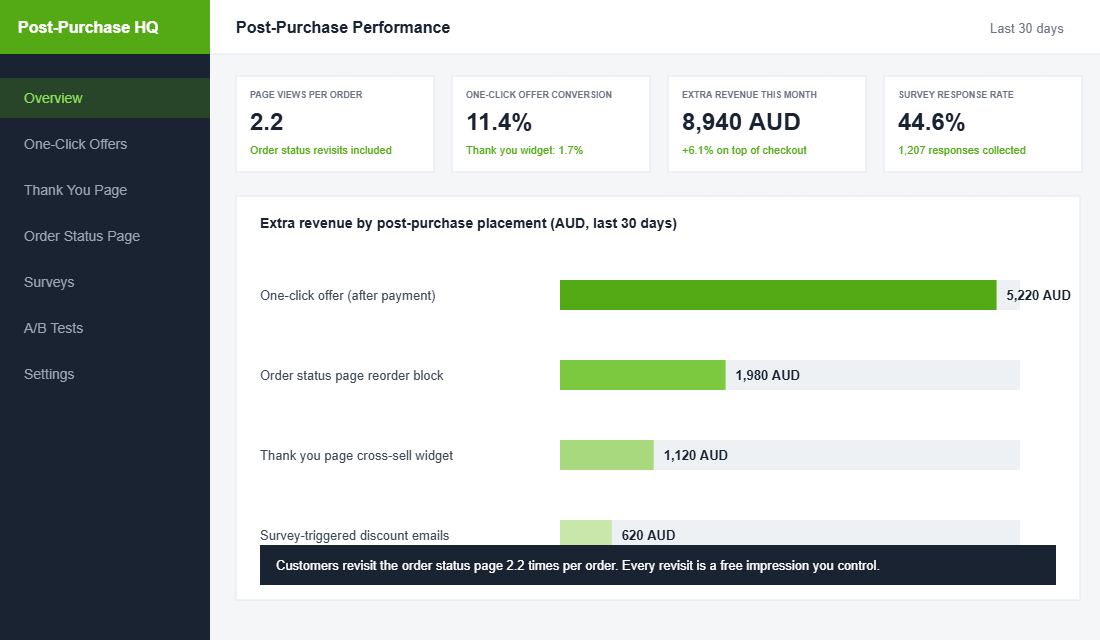Open the Survey Response Rate card

click(x=983, y=124)
